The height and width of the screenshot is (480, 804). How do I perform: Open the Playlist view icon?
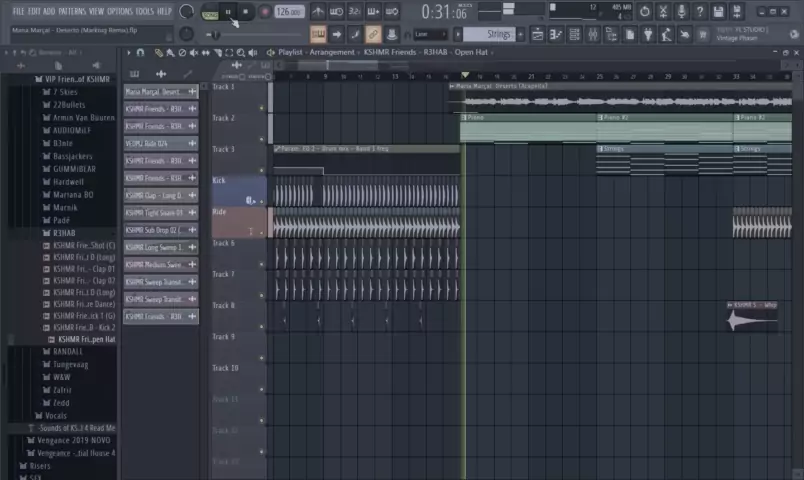pyautogui.click(x=537, y=34)
